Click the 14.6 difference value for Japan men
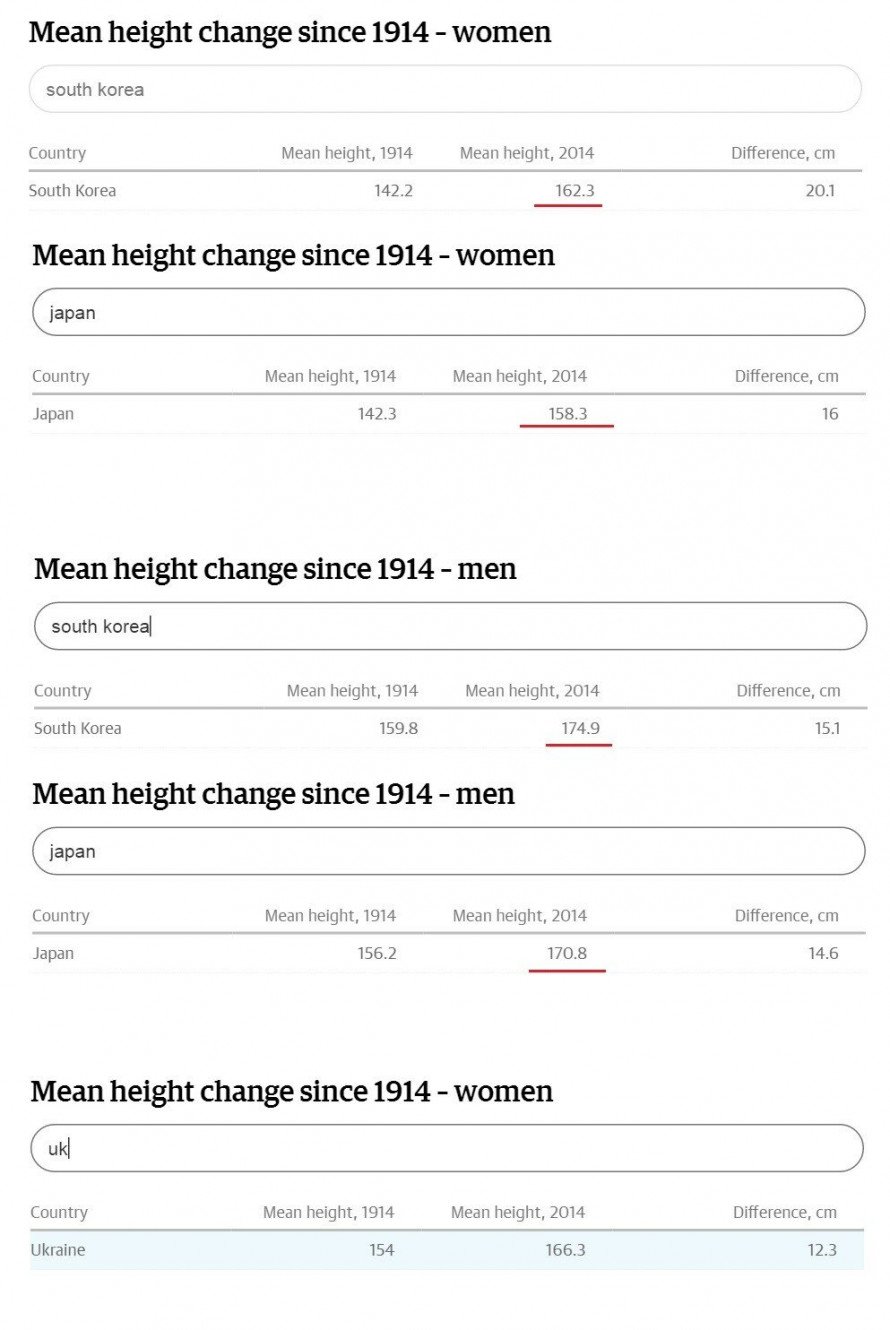The height and width of the screenshot is (1330, 890). tap(823, 953)
